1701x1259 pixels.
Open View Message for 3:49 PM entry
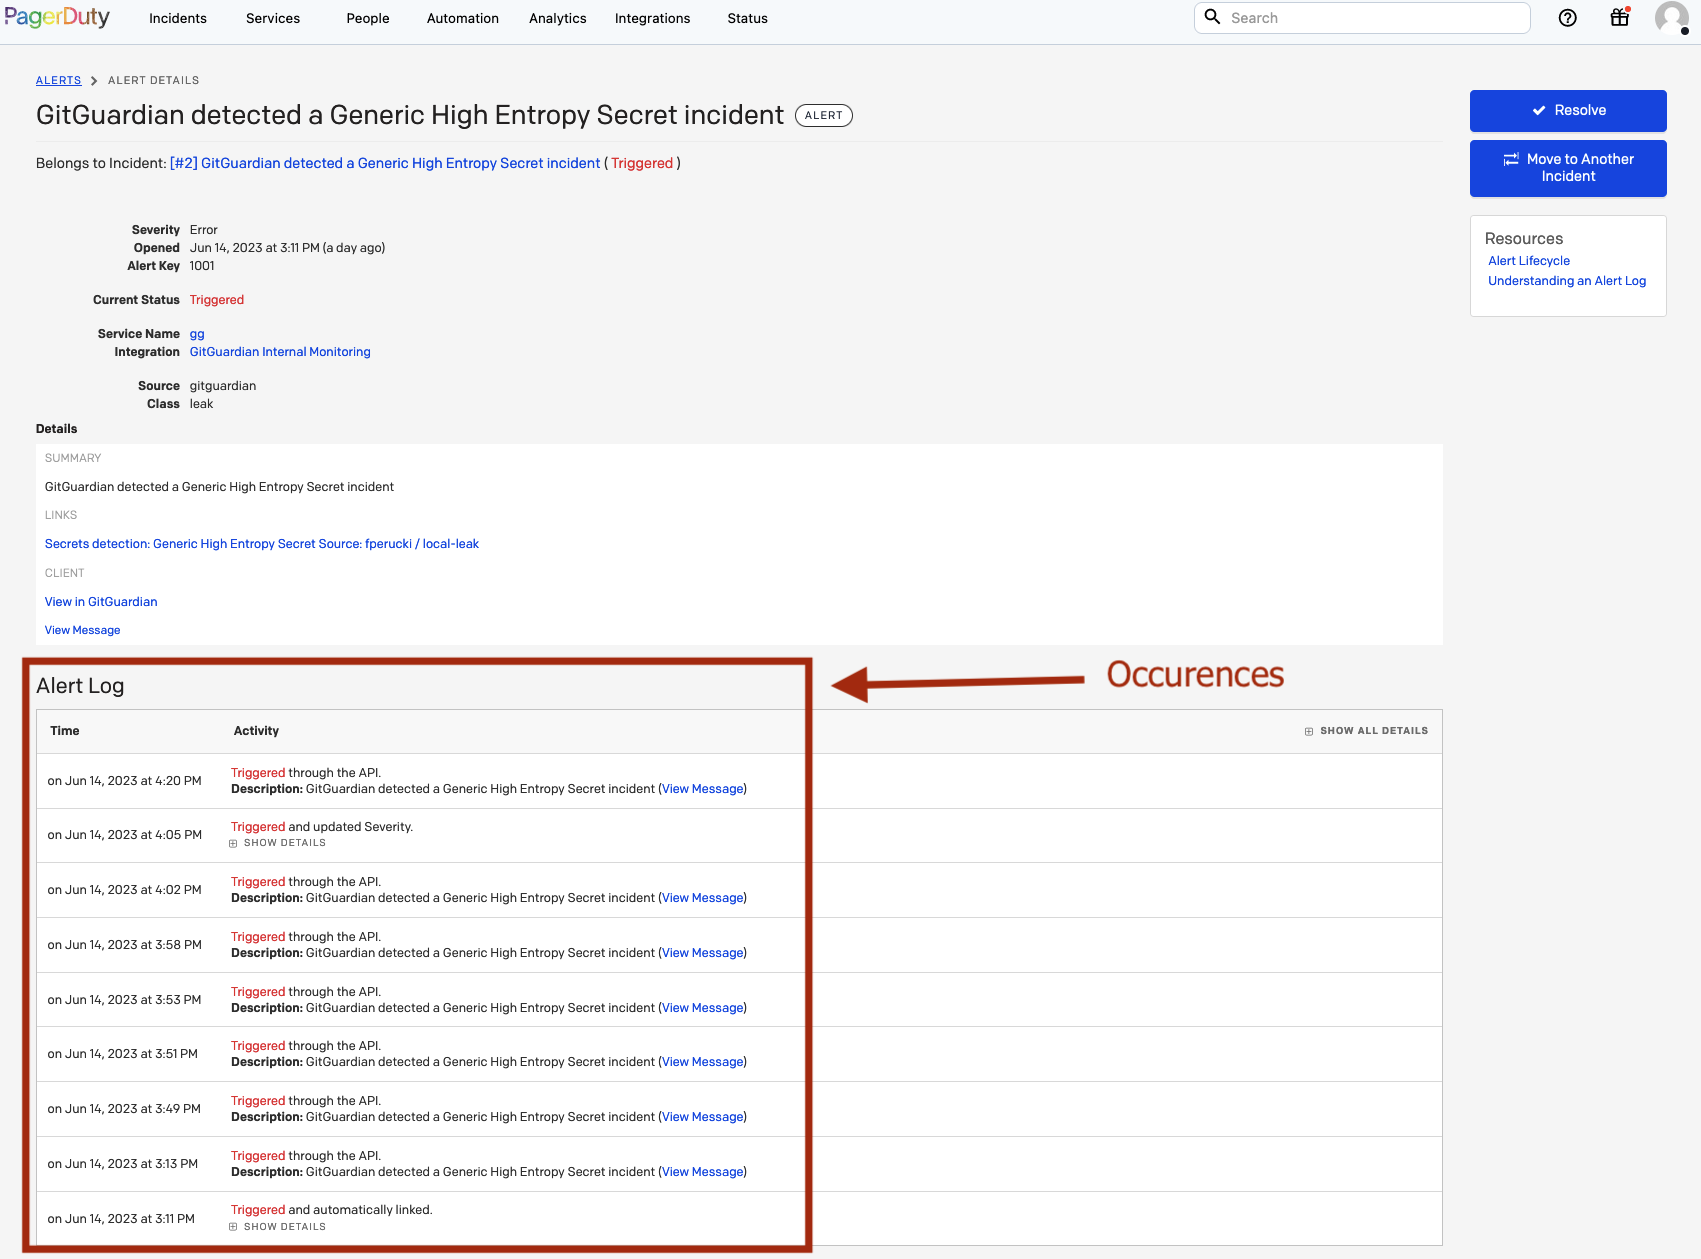click(703, 1117)
